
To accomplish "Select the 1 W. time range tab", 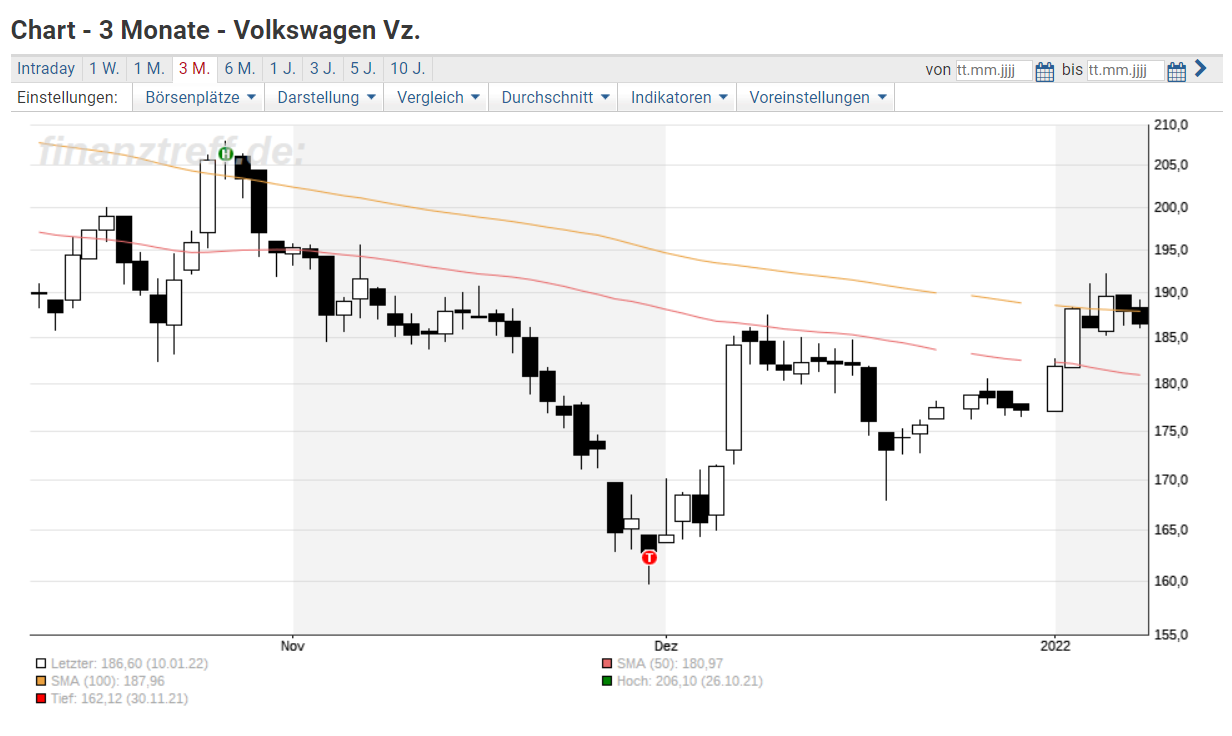I will point(104,69).
